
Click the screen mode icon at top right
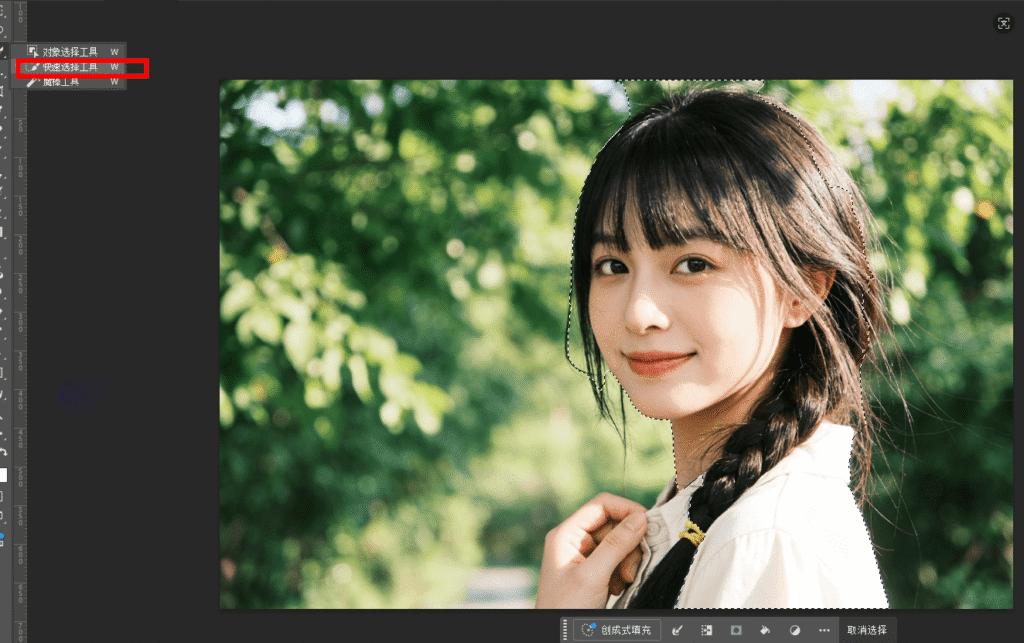pos(1003,23)
